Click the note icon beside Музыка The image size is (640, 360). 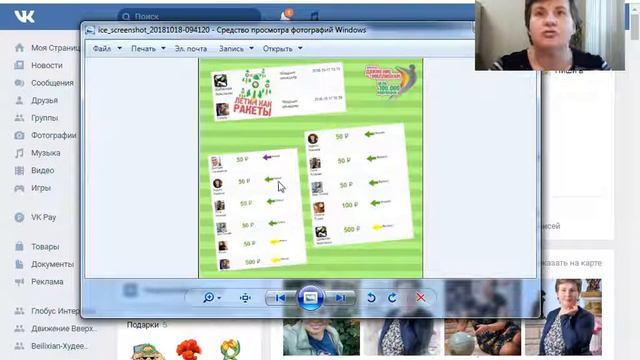point(19,153)
